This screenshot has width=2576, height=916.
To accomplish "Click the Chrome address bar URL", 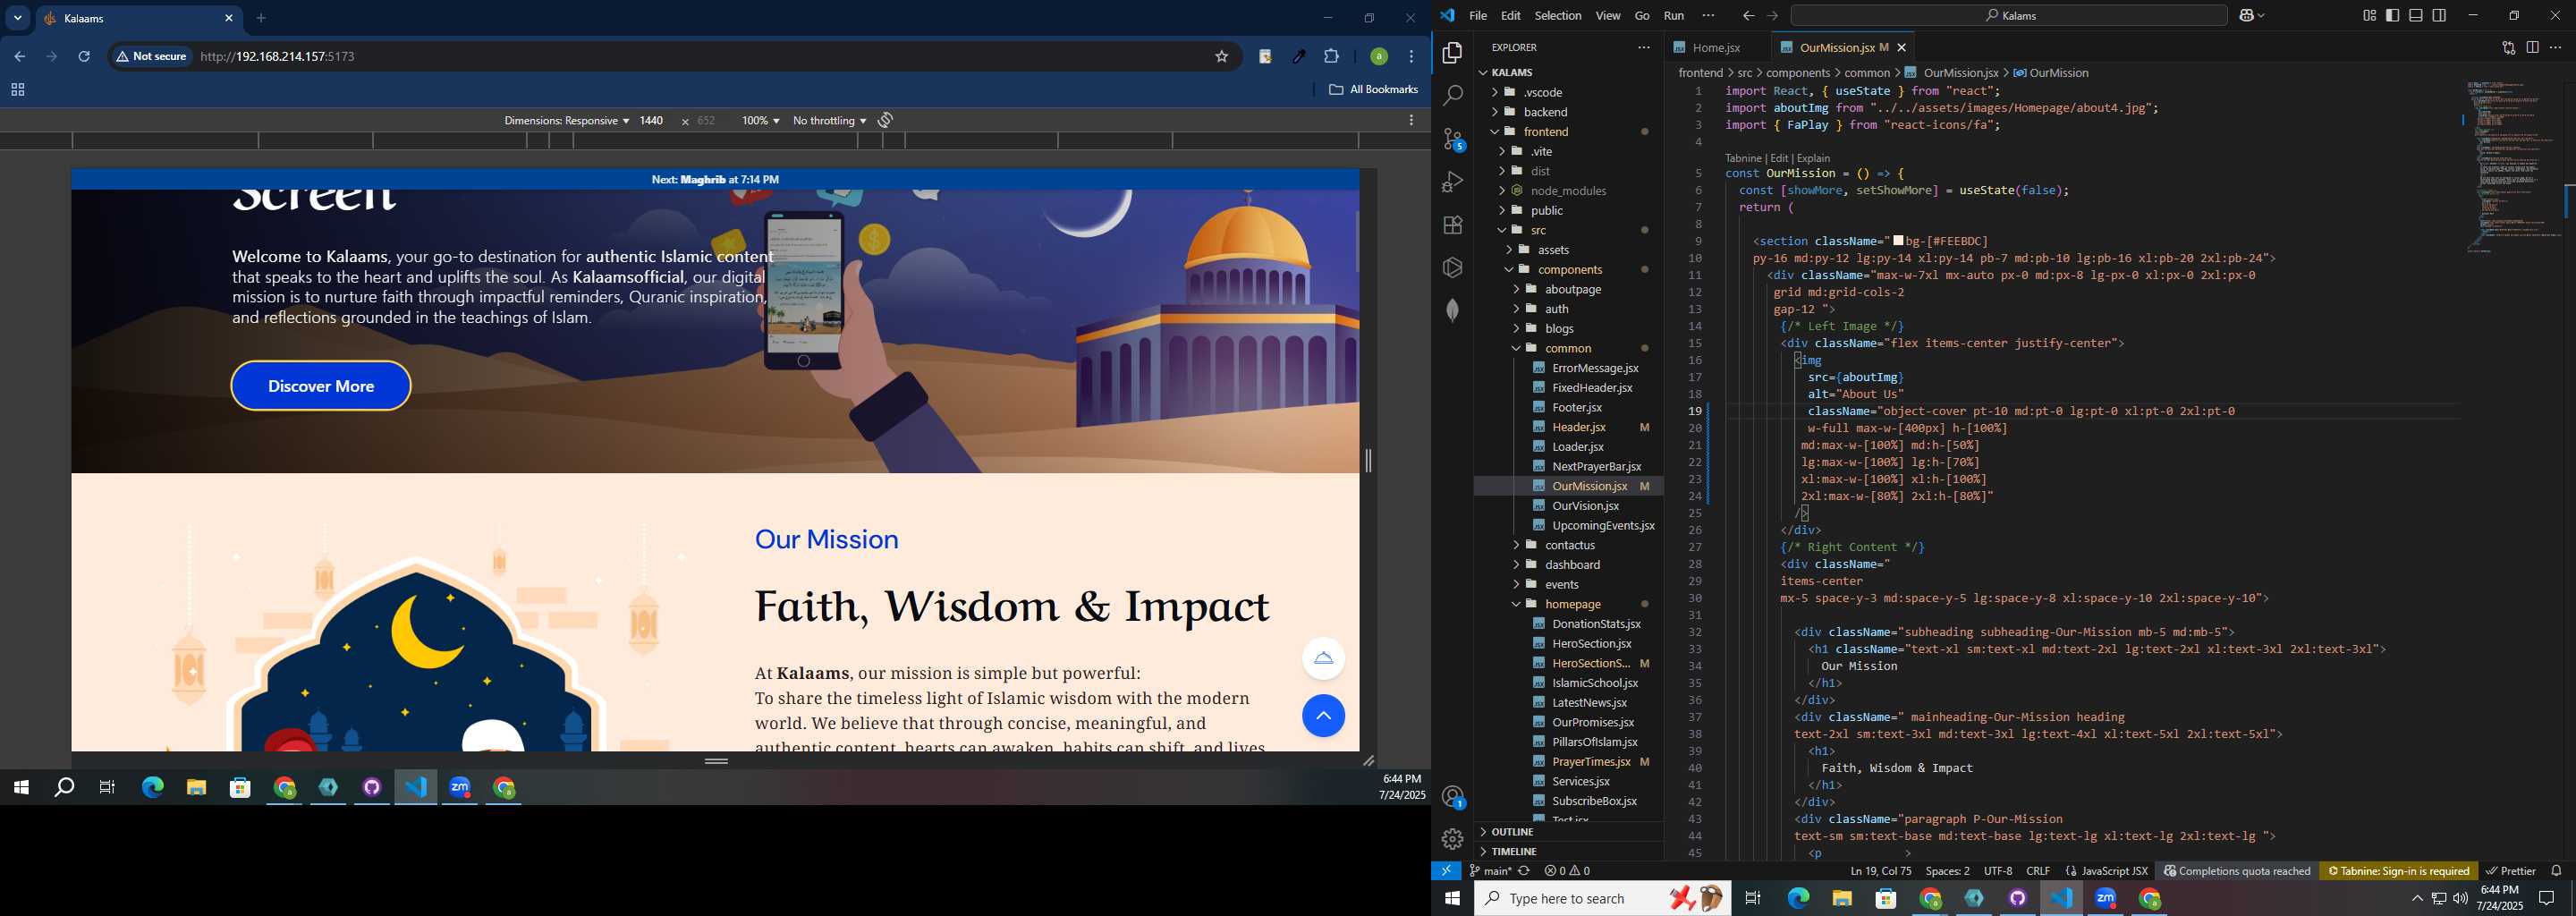I will [278, 57].
